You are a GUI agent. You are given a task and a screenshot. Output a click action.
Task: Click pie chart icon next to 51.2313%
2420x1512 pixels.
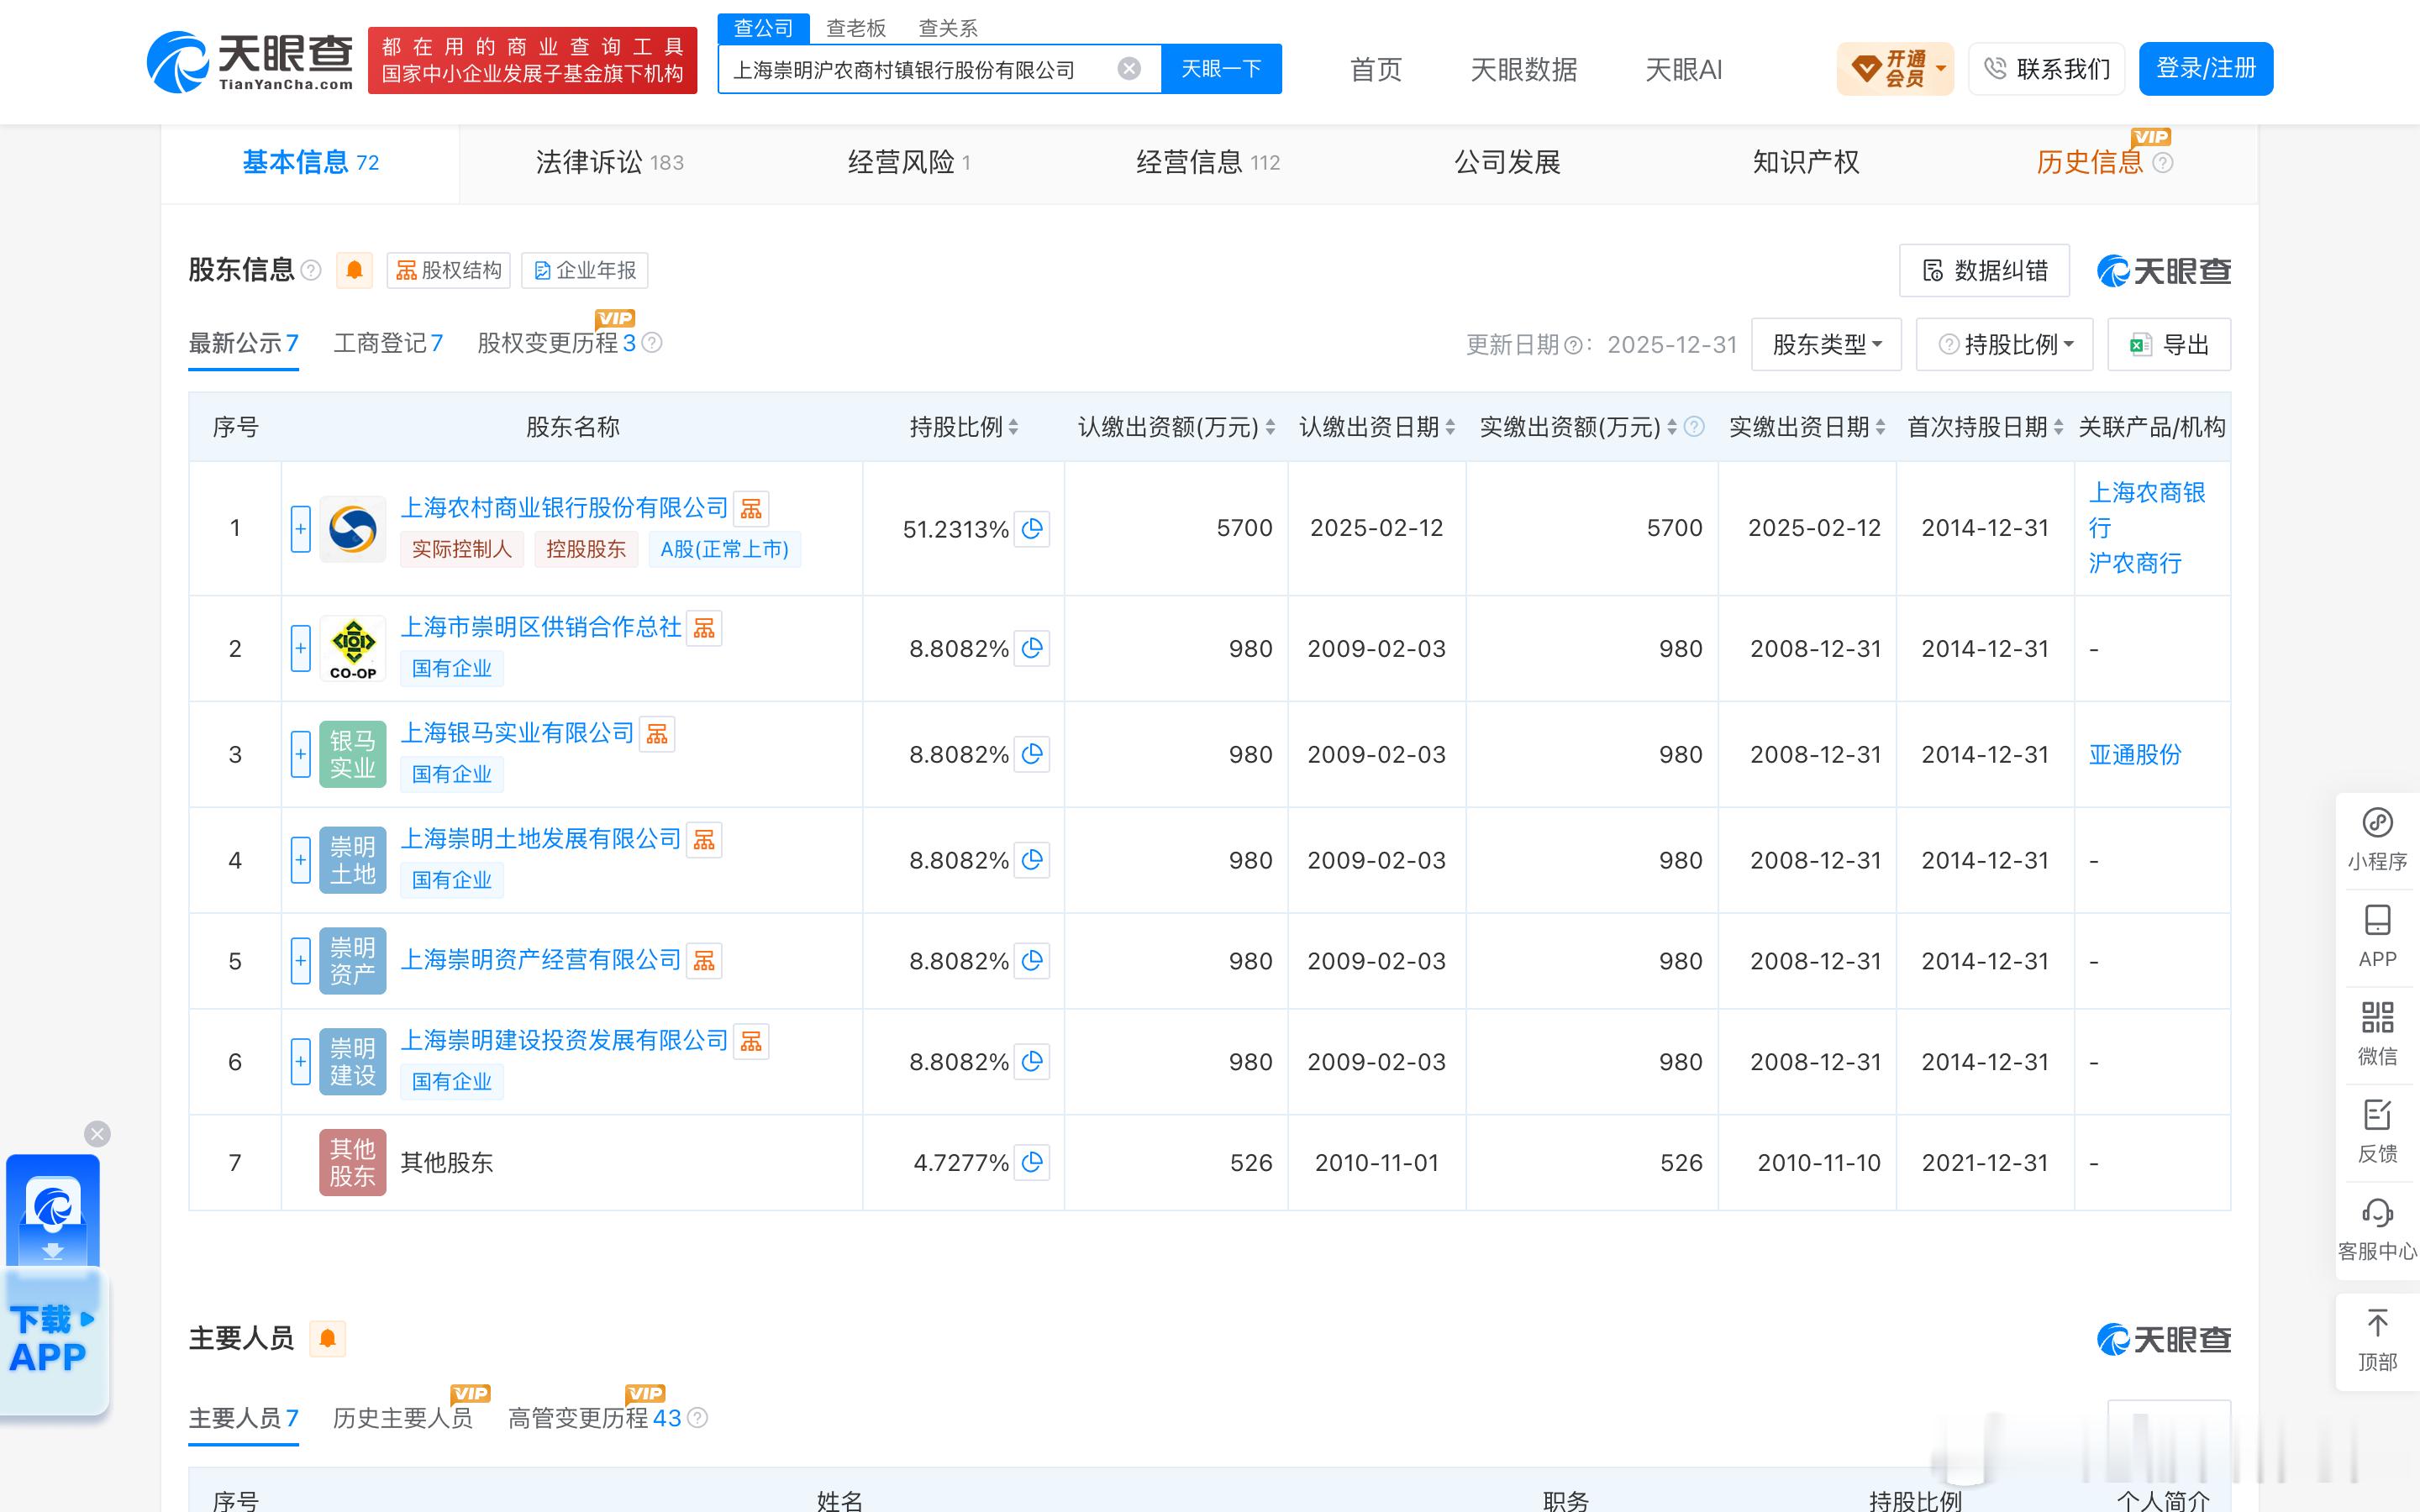(x=1032, y=528)
